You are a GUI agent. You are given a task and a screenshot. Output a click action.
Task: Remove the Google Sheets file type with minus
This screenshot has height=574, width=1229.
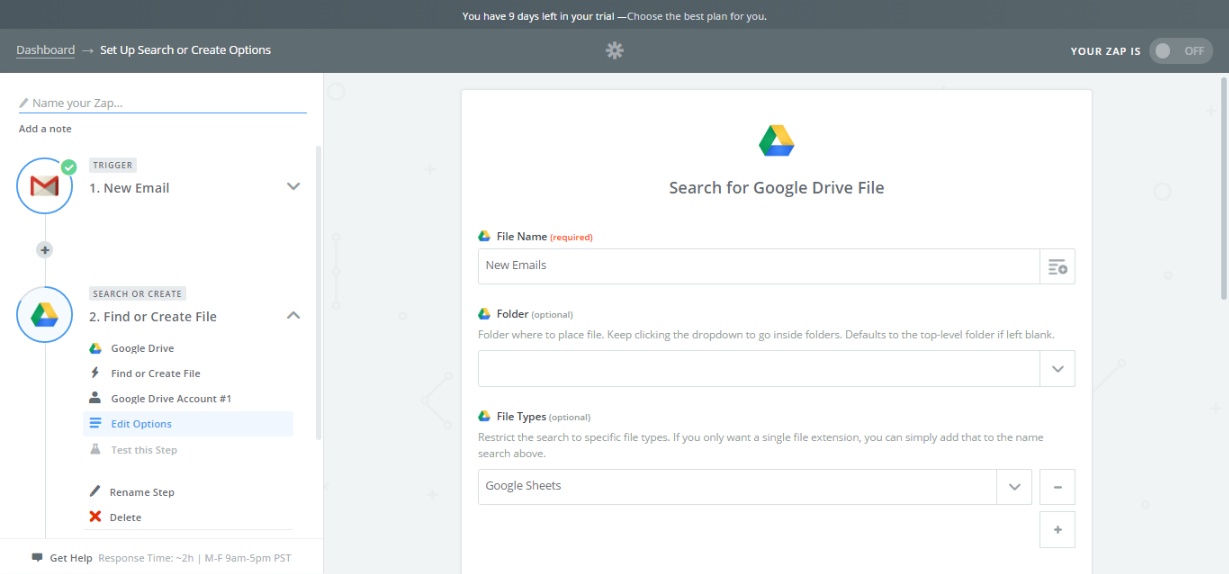pos(1057,487)
